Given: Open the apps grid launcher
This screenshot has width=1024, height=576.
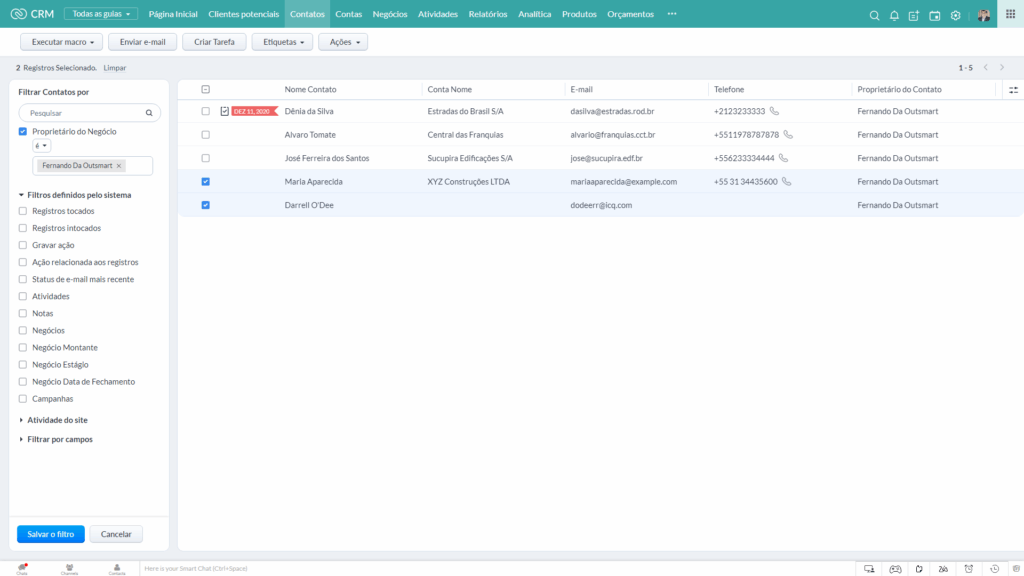Looking at the screenshot, I should point(1010,14).
